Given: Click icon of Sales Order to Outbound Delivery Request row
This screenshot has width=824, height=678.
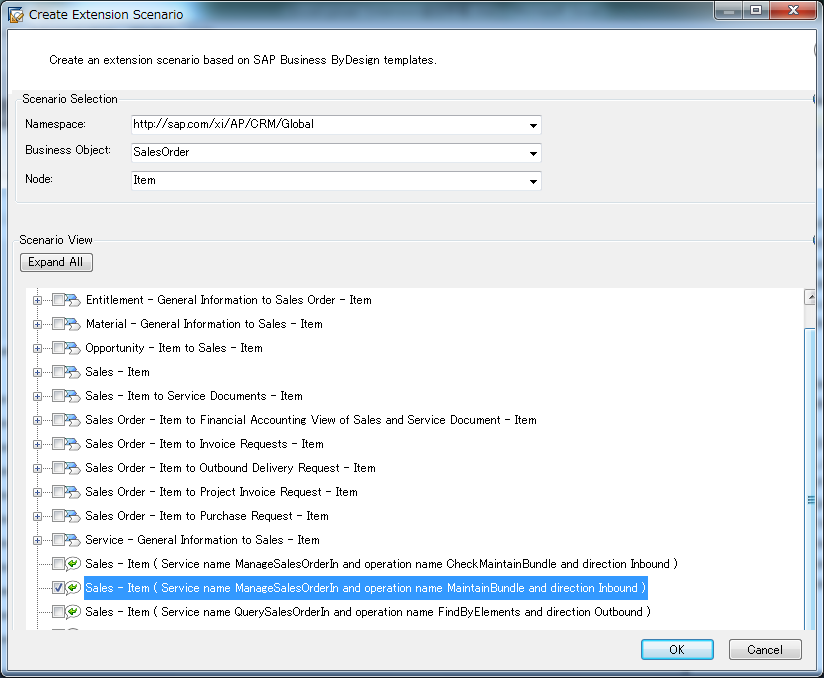Looking at the screenshot, I should 73,468.
